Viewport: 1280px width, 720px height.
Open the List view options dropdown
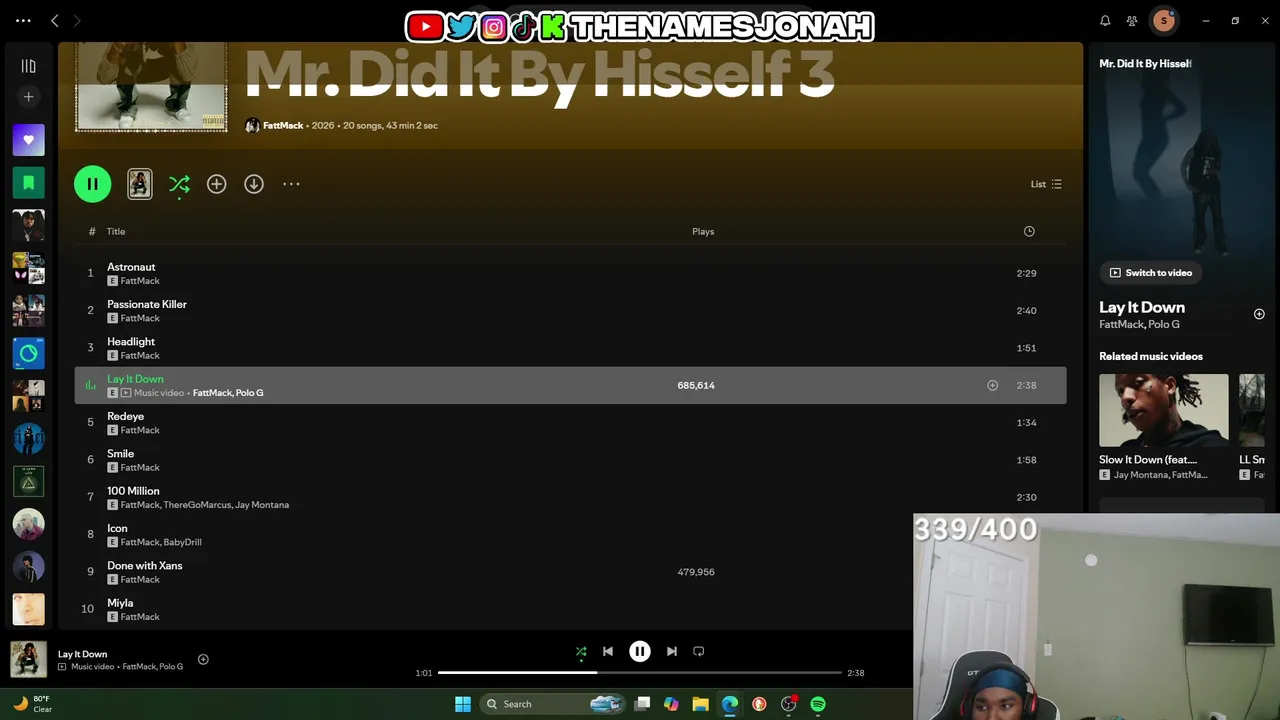tap(1046, 184)
